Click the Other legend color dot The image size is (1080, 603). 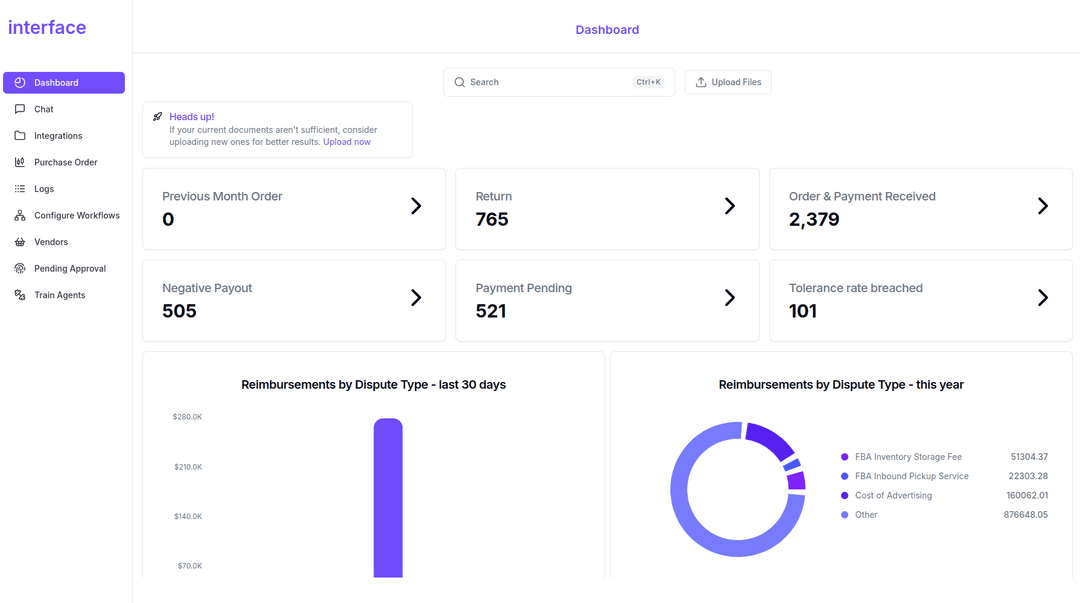pos(844,515)
